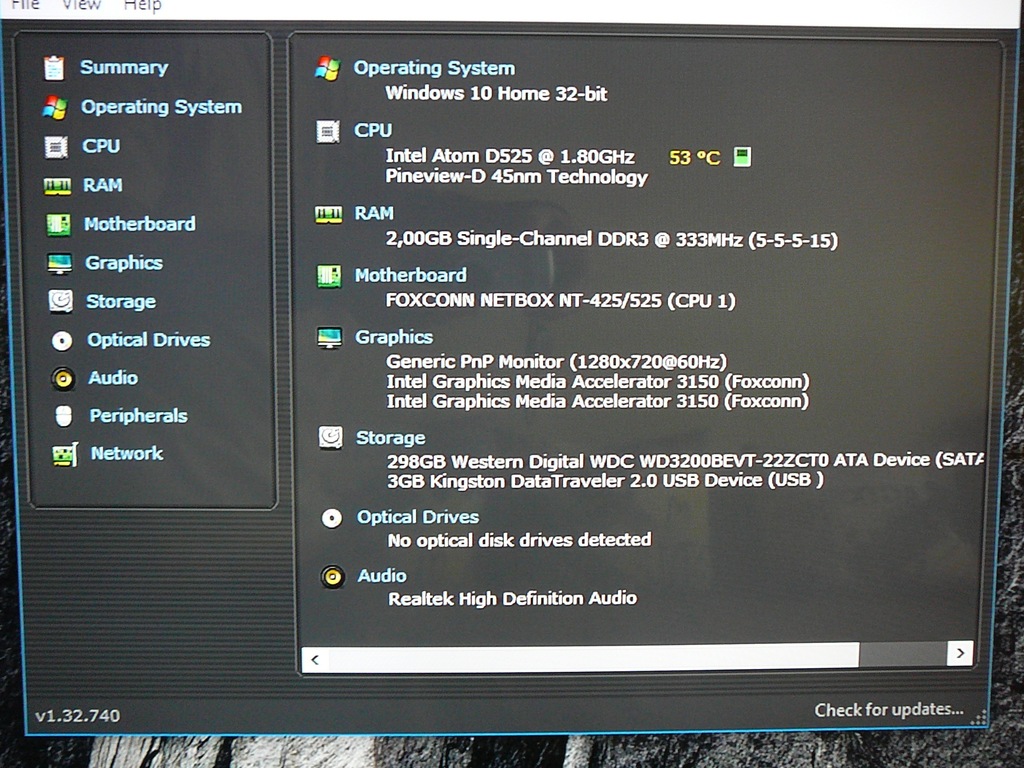Show the Graphics section in sidebar
1024x768 pixels.
pos(124,263)
